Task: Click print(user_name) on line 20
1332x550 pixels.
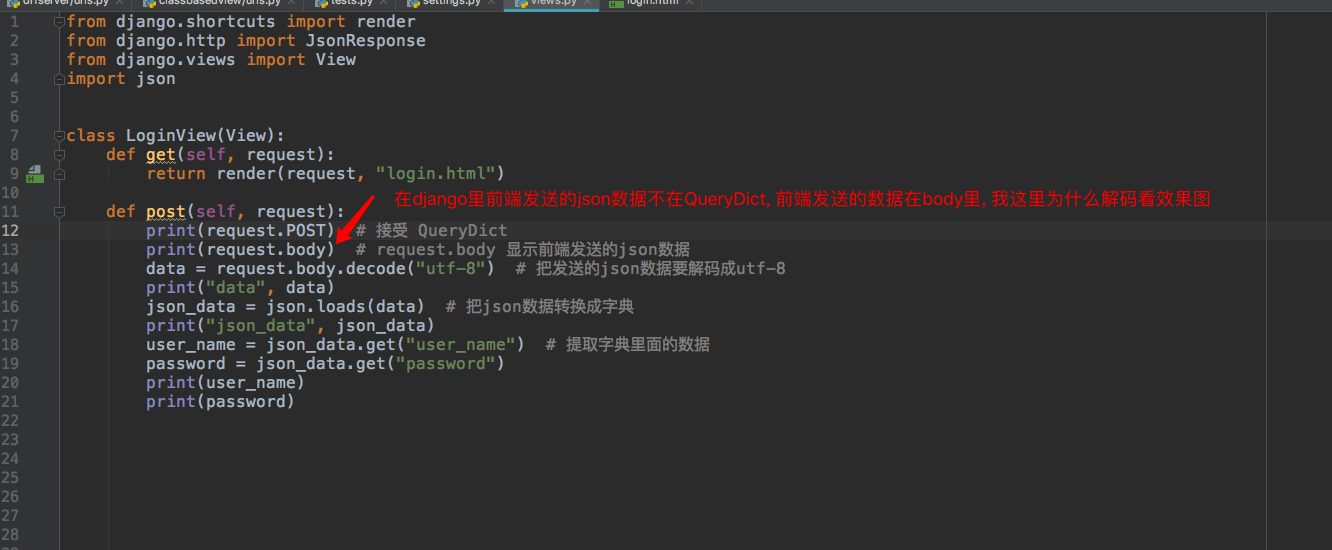Action: click(225, 382)
